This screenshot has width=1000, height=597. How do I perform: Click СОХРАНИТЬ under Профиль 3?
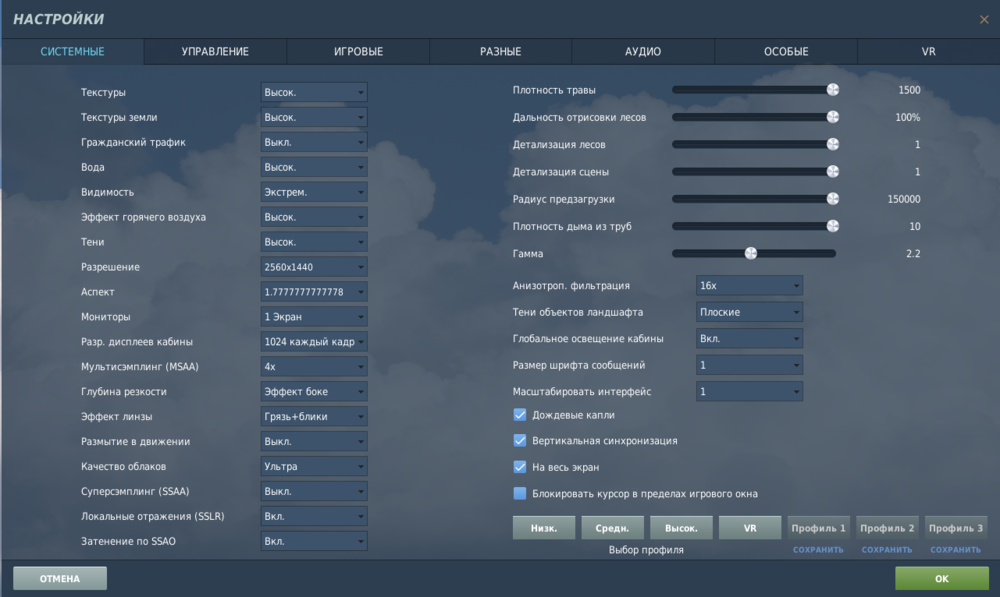[956, 550]
